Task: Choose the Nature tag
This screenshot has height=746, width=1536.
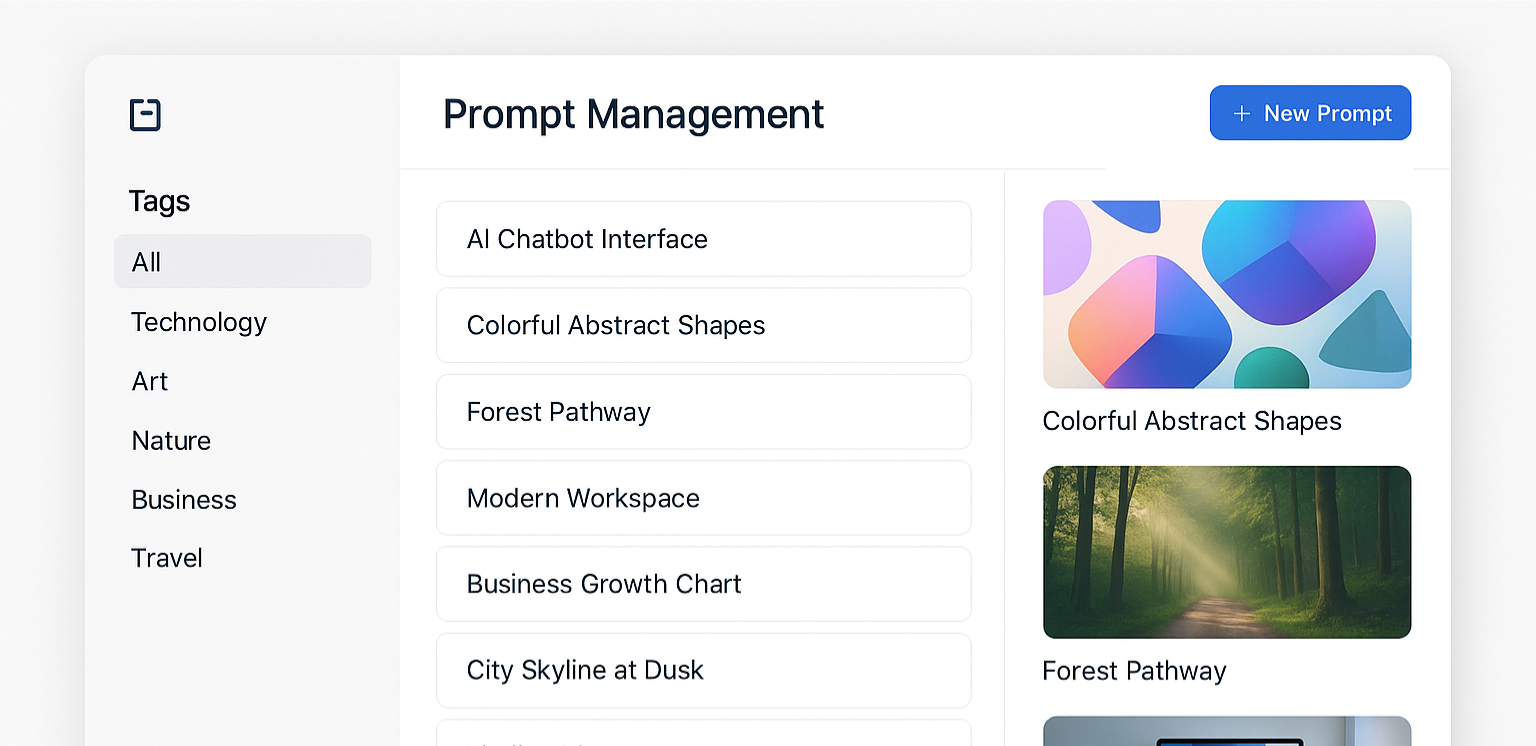Action: pos(171,440)
